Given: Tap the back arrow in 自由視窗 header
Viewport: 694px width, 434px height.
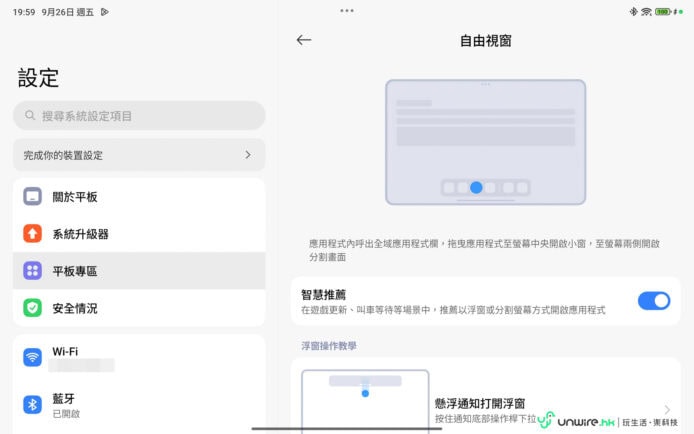Looking at the screenshot, I should [304, 40].
